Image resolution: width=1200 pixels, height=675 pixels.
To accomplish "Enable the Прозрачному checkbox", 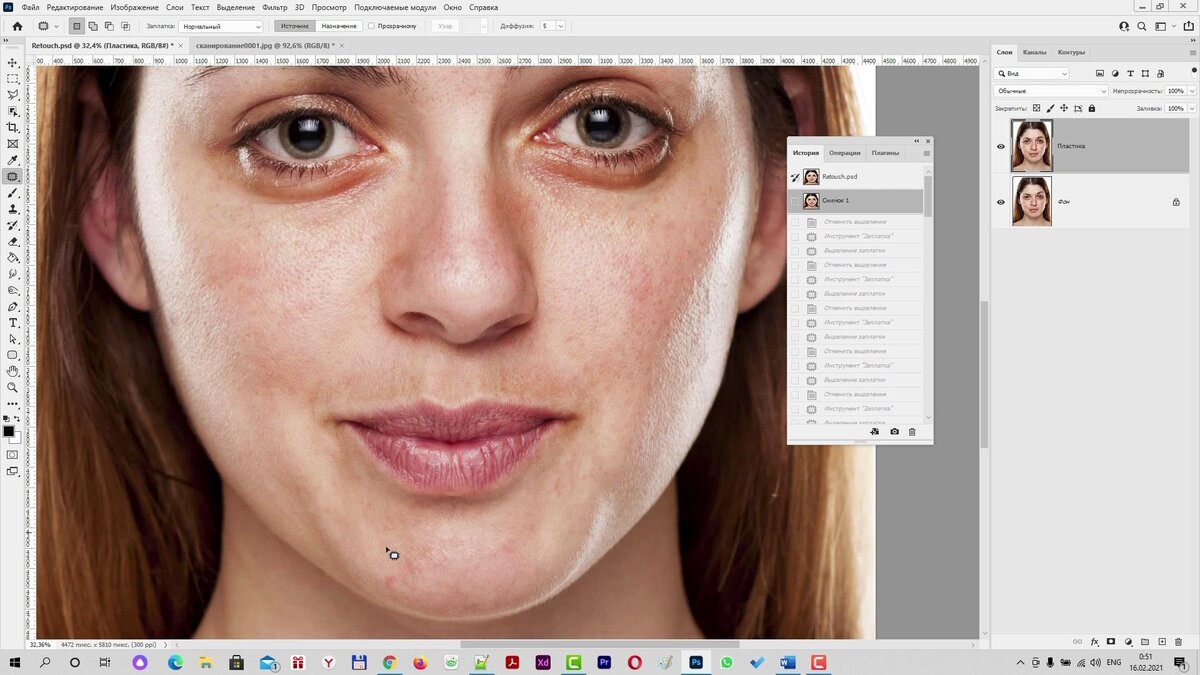I will pos(372,26).
